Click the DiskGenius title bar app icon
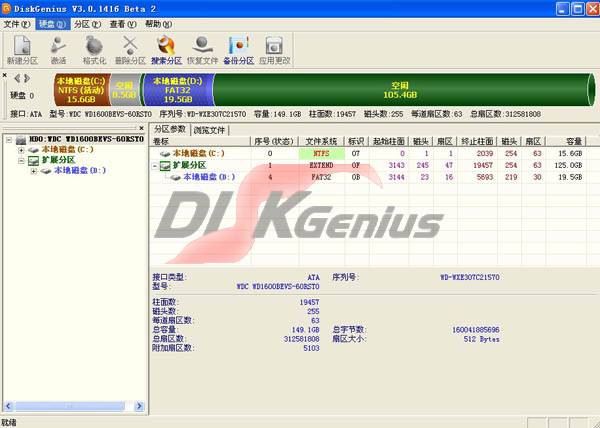The height and width of the screenshot is (428, 600). (x=6, y=8)
